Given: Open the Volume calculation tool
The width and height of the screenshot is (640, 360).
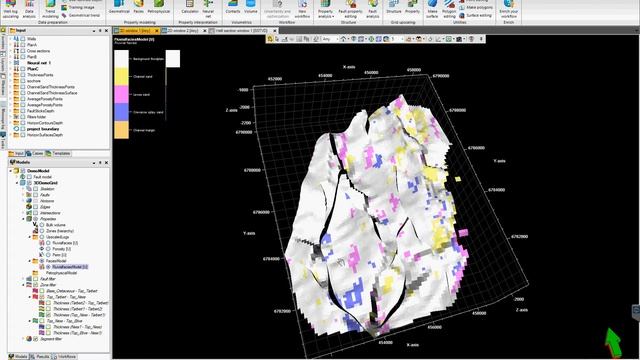Looking at the screenshot, I should pyautogui.click(x=251, y=7).
